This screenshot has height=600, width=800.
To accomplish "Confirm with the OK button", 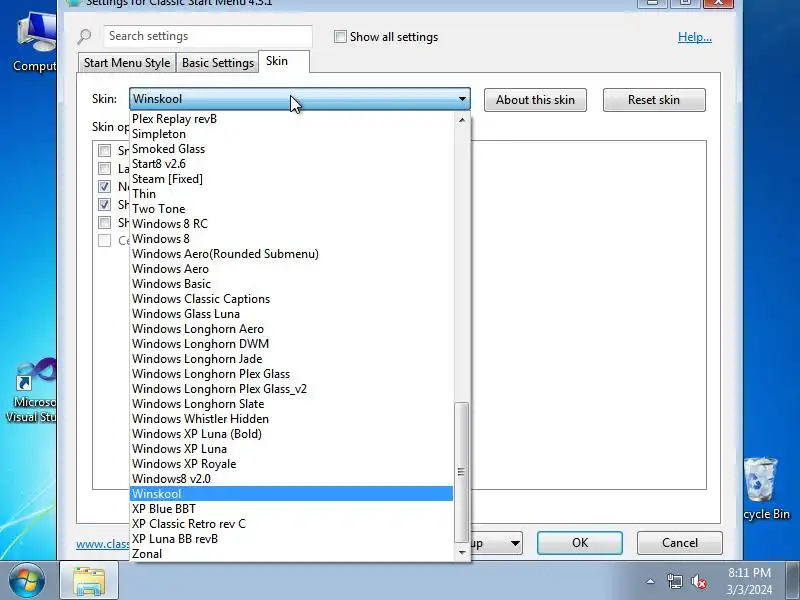I will (x=580, y=543).
